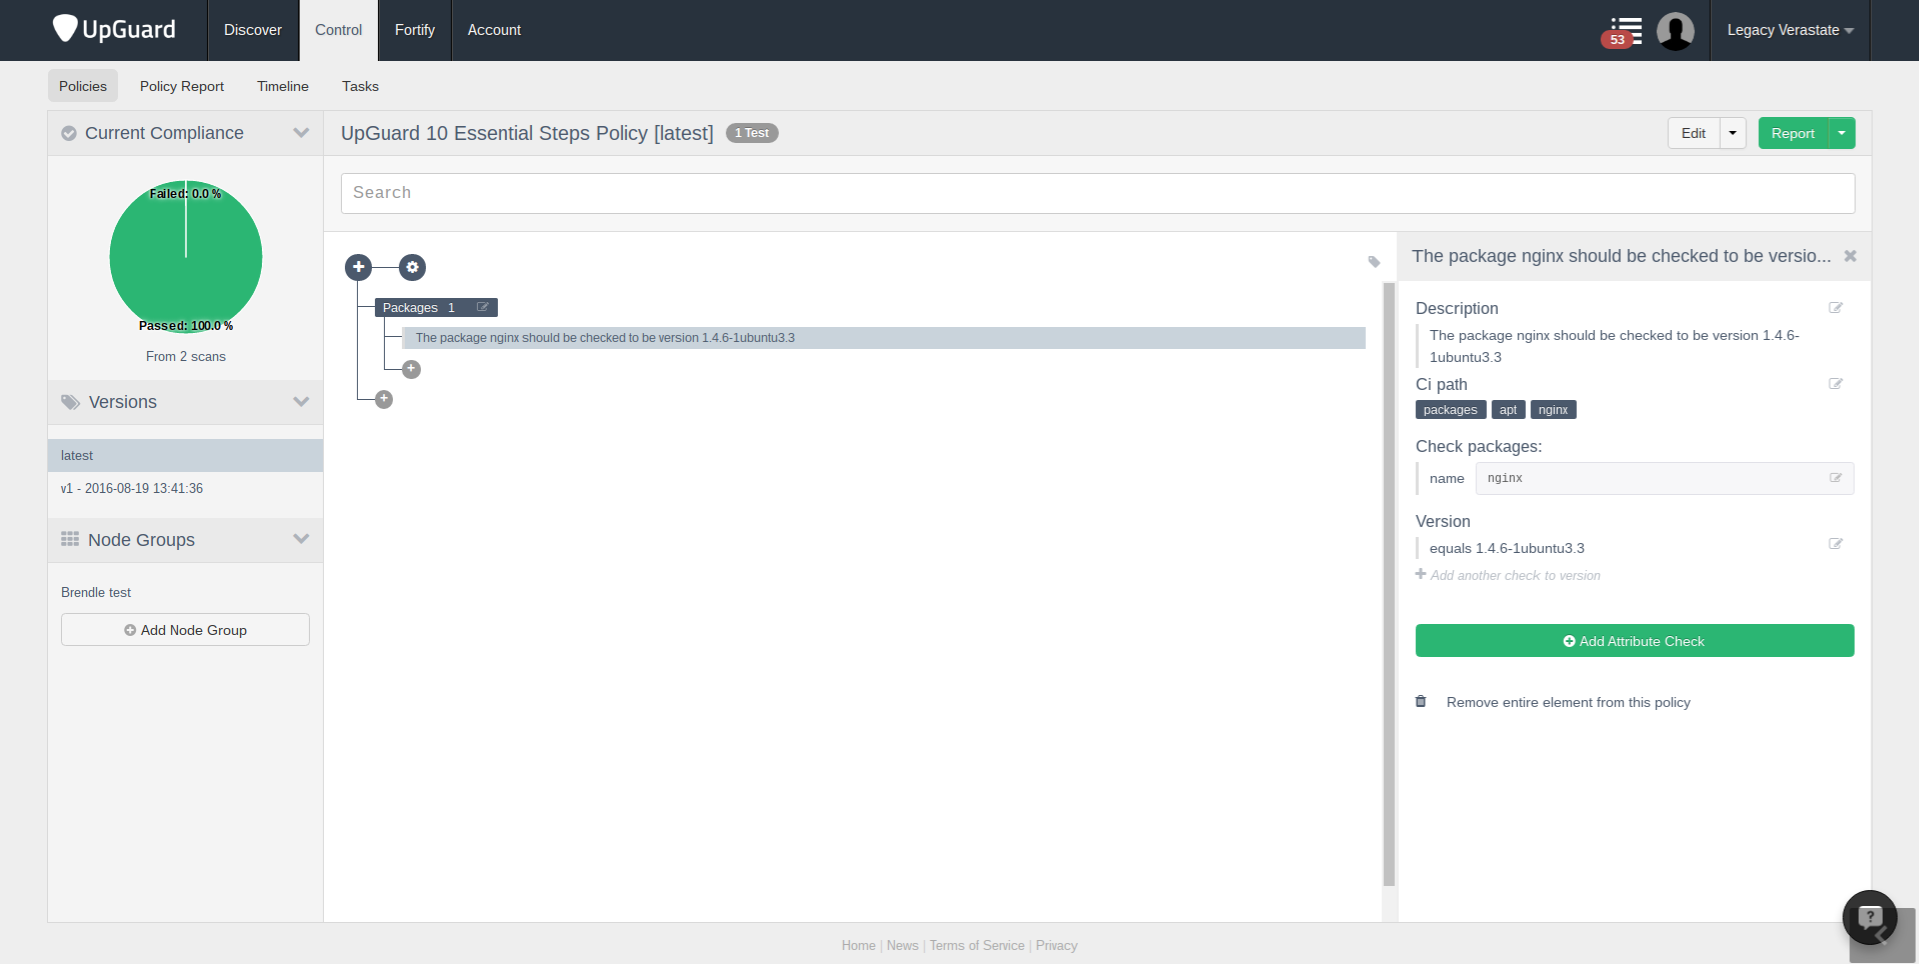Edit the Ci path pencil icon
The width and height of the screenshot is (1919, 964).
pyautogui.click(x=1835, y=384)
